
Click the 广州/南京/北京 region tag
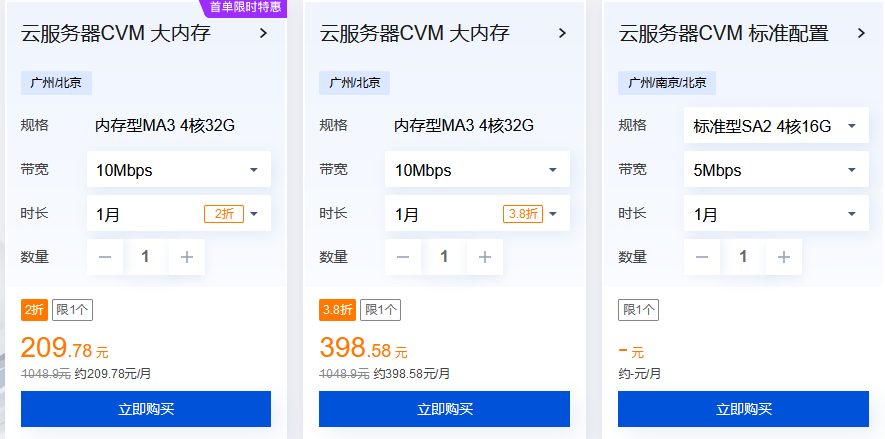tap(667, 83)
